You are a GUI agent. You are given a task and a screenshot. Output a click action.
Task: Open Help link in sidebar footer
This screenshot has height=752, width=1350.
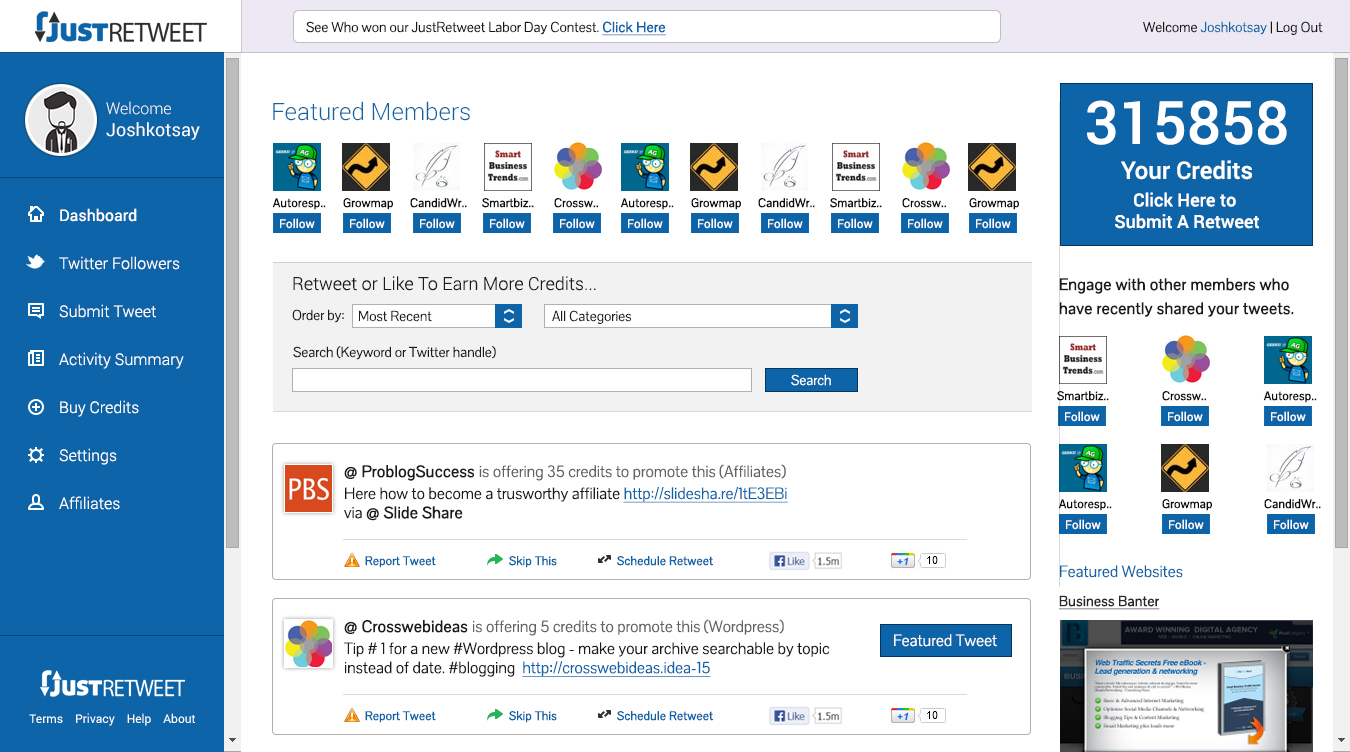tap(139, 718)
